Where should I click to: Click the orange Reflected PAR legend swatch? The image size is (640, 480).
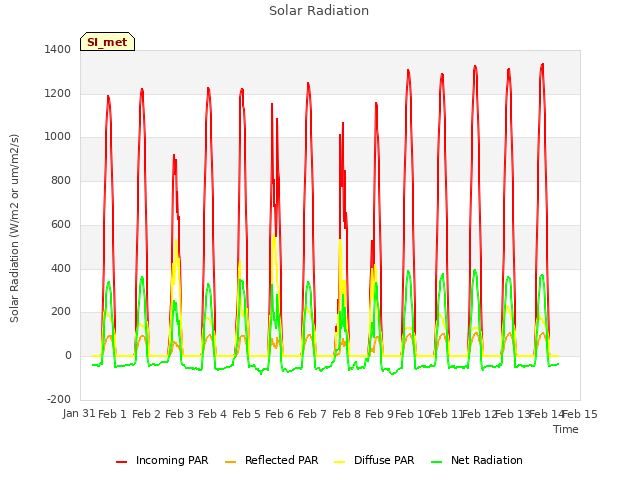tap(231, 462)
